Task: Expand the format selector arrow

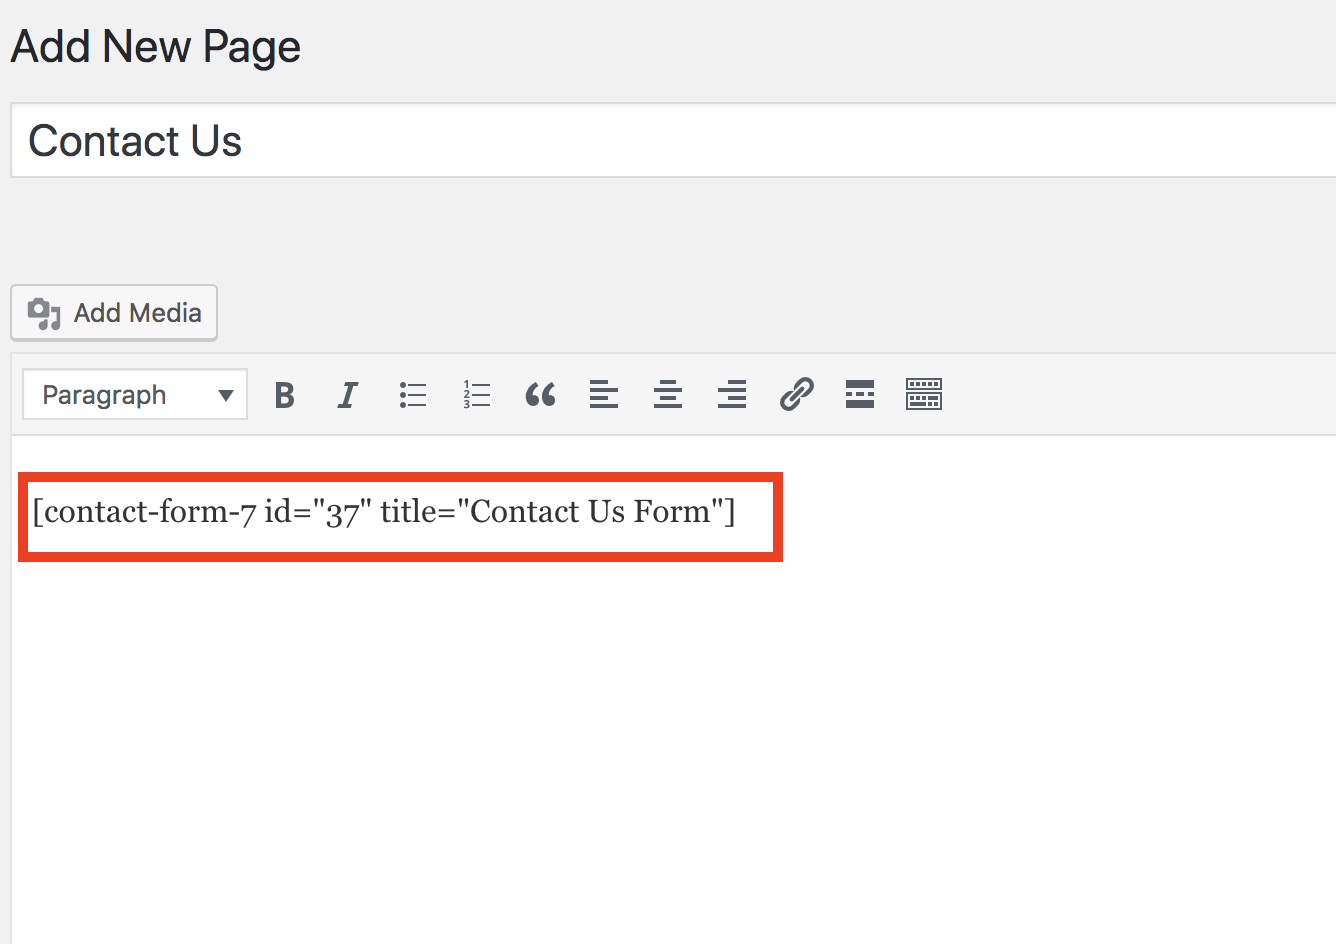Action: point(224,394)
